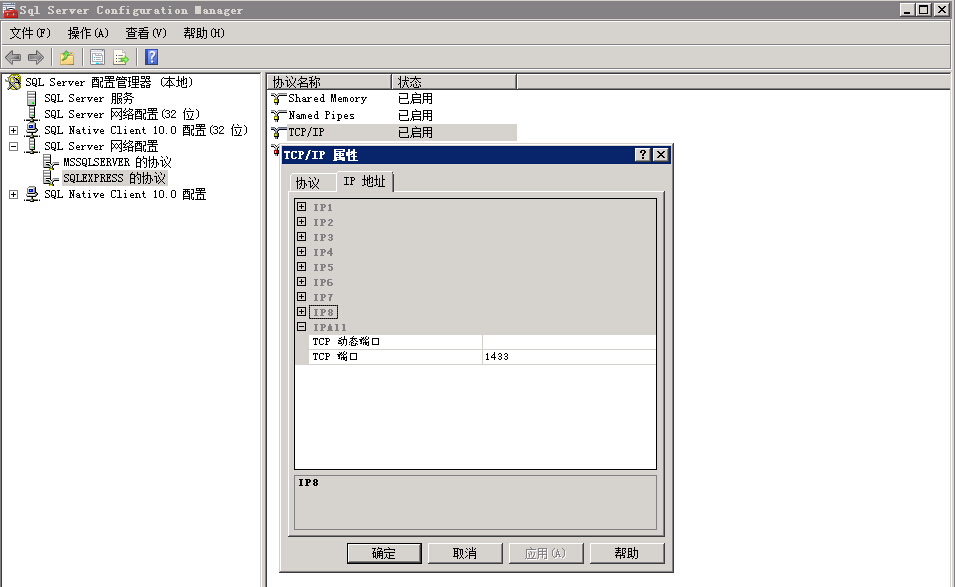Expand the IP8 node
955x587 pixels.
pyautogui.click(x=301, y=311)
